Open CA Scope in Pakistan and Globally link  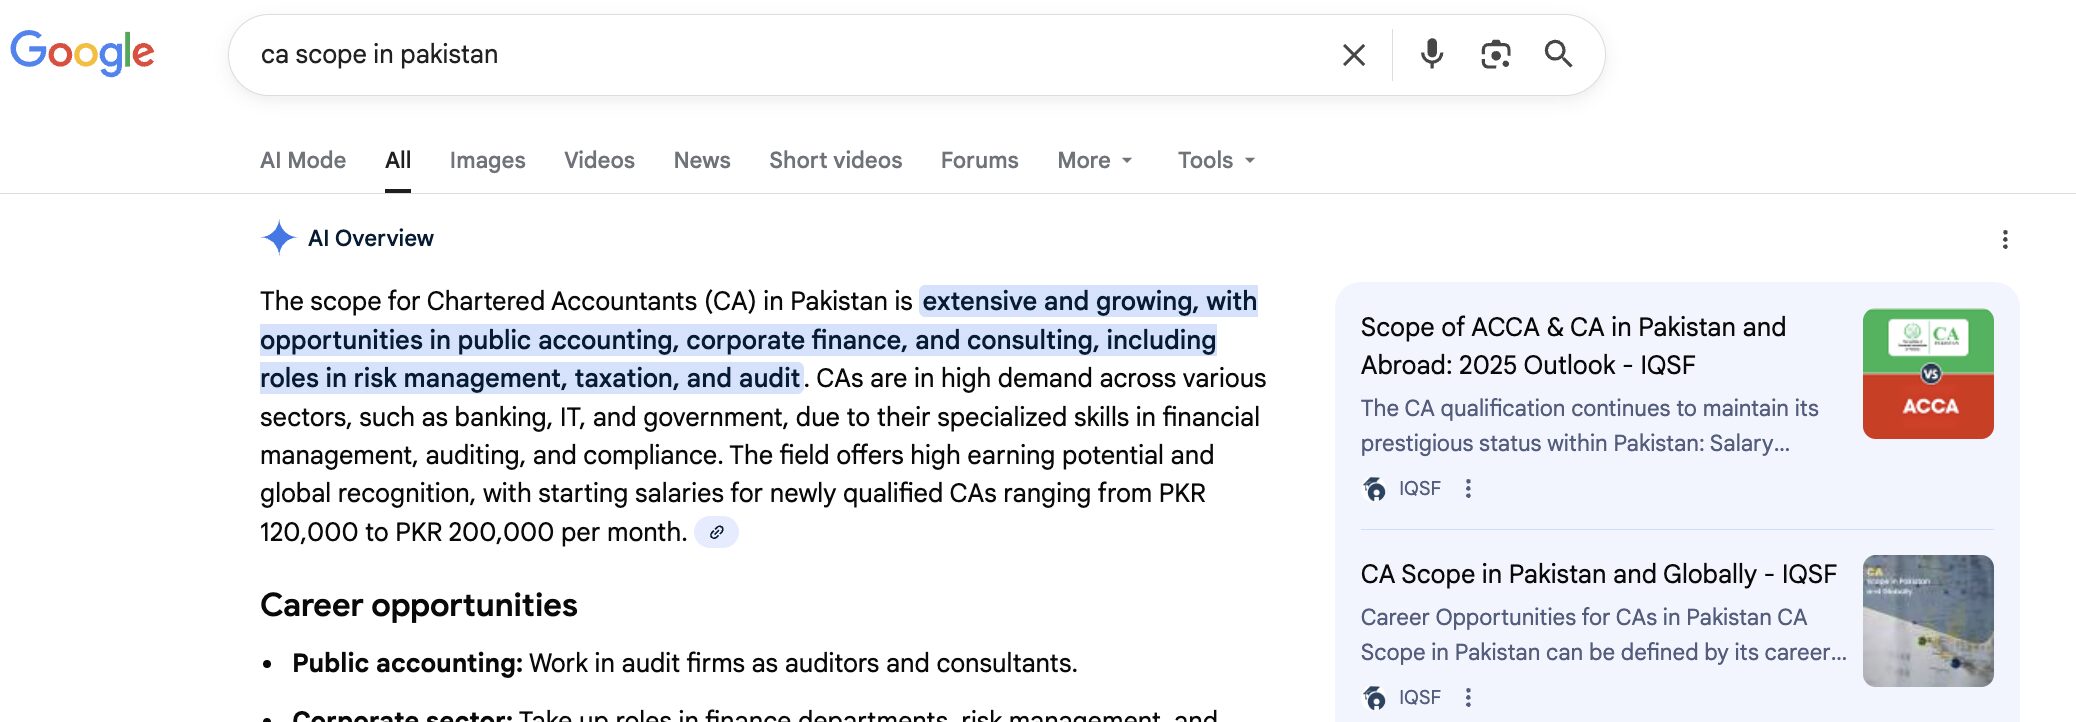1598,574
